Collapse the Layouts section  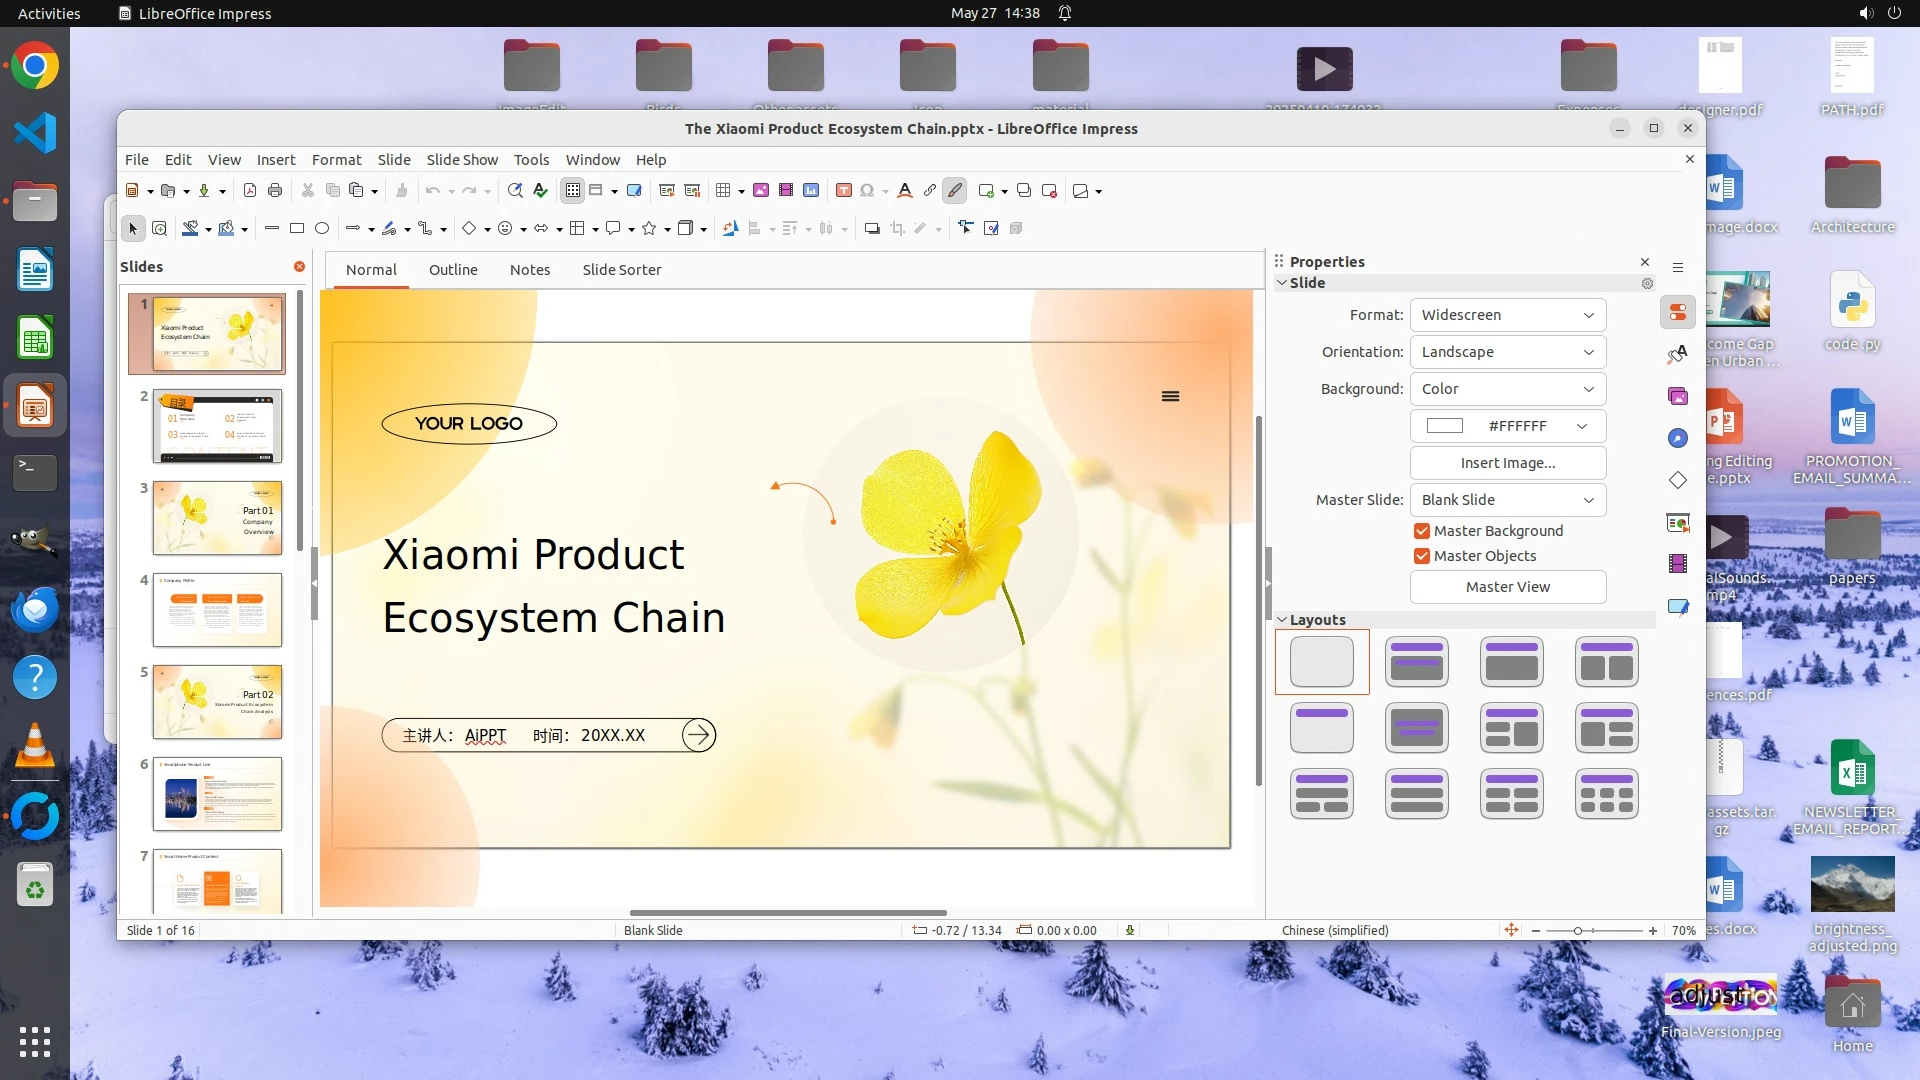click(x=1283, y=620)
